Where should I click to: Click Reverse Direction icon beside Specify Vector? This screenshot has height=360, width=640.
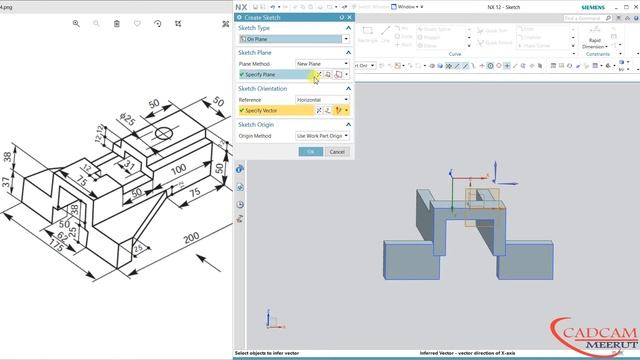click(x=319, y=111)
